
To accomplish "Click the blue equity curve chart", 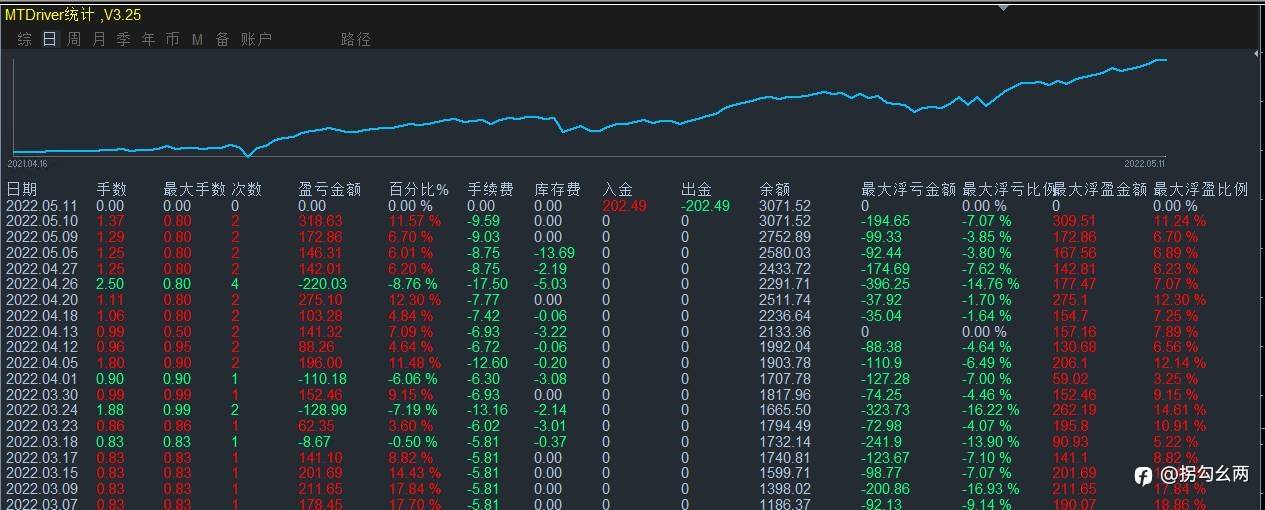I will click(590, 108).
